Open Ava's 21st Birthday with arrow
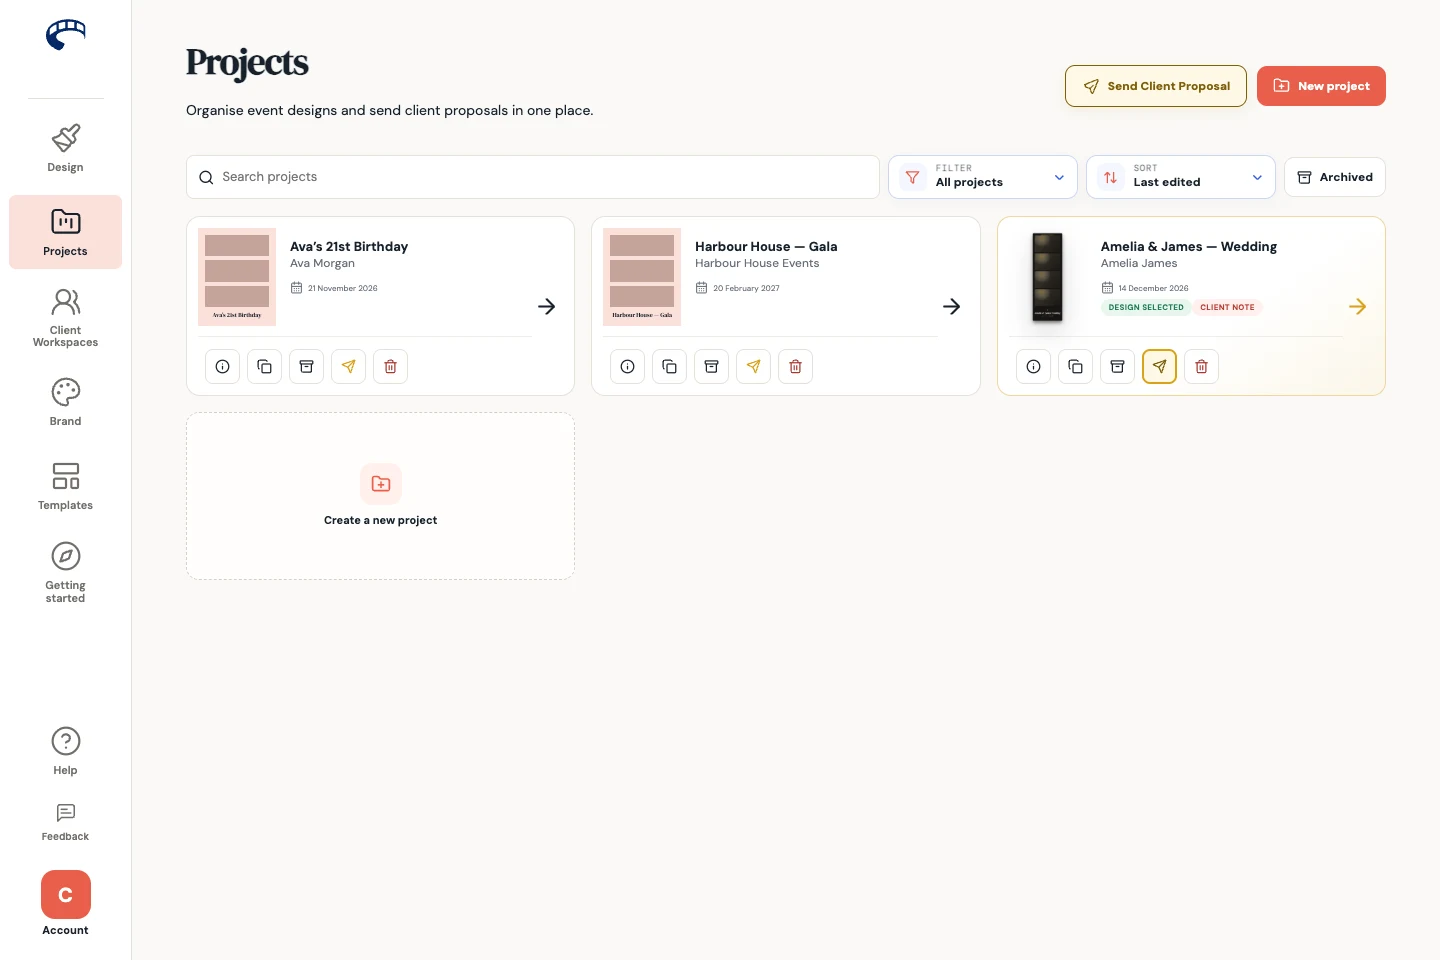 [x=546, y=306]
